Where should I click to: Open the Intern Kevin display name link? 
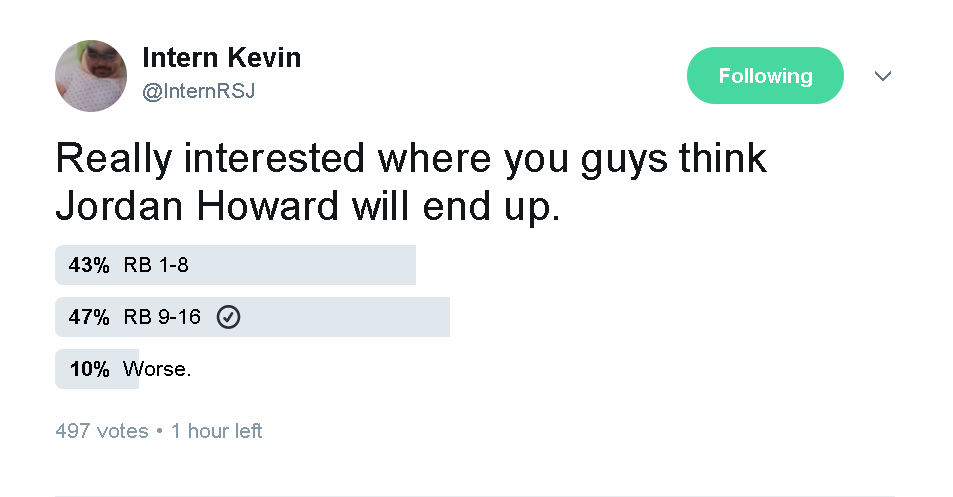221,58
